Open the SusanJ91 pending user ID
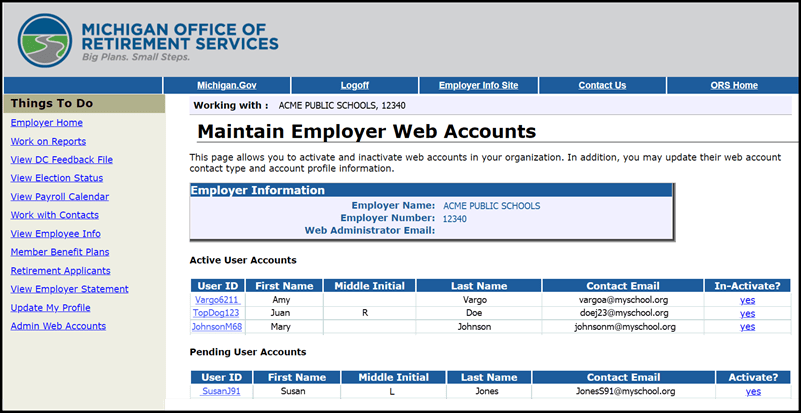This screenshot has width=801, height=413. pos(221,392)
